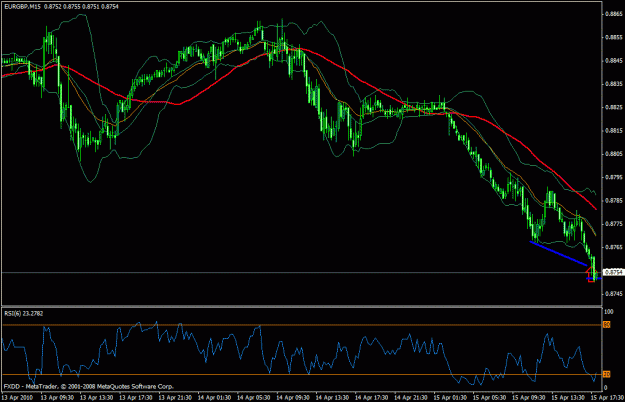625x402 pixels.
Task: Click time label 13 Apr 21:30
Action: (175, 398)
